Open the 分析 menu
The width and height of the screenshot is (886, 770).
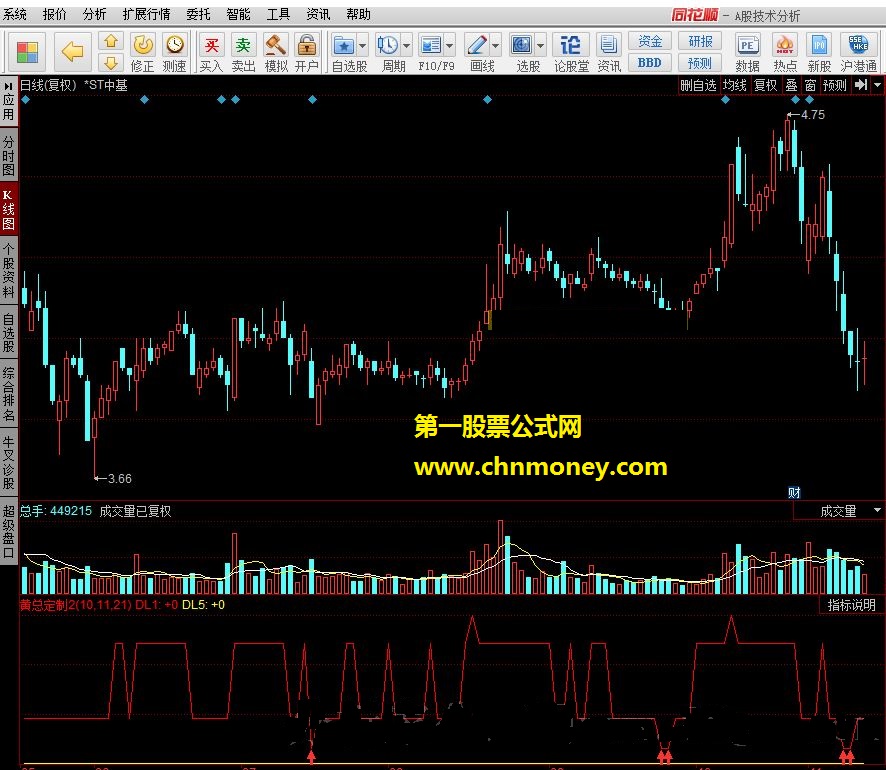tap(94, 14)
